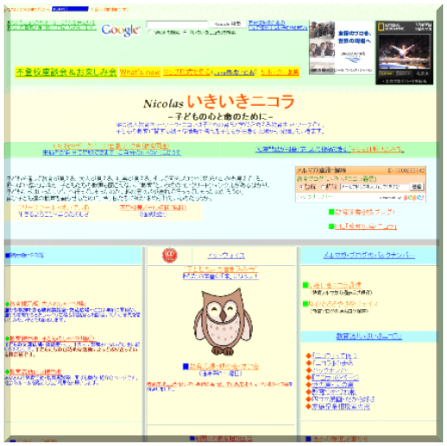Select the 解除 radio in mail magazine box
Screen dimensions: 447x446
[x=323, y=187]
